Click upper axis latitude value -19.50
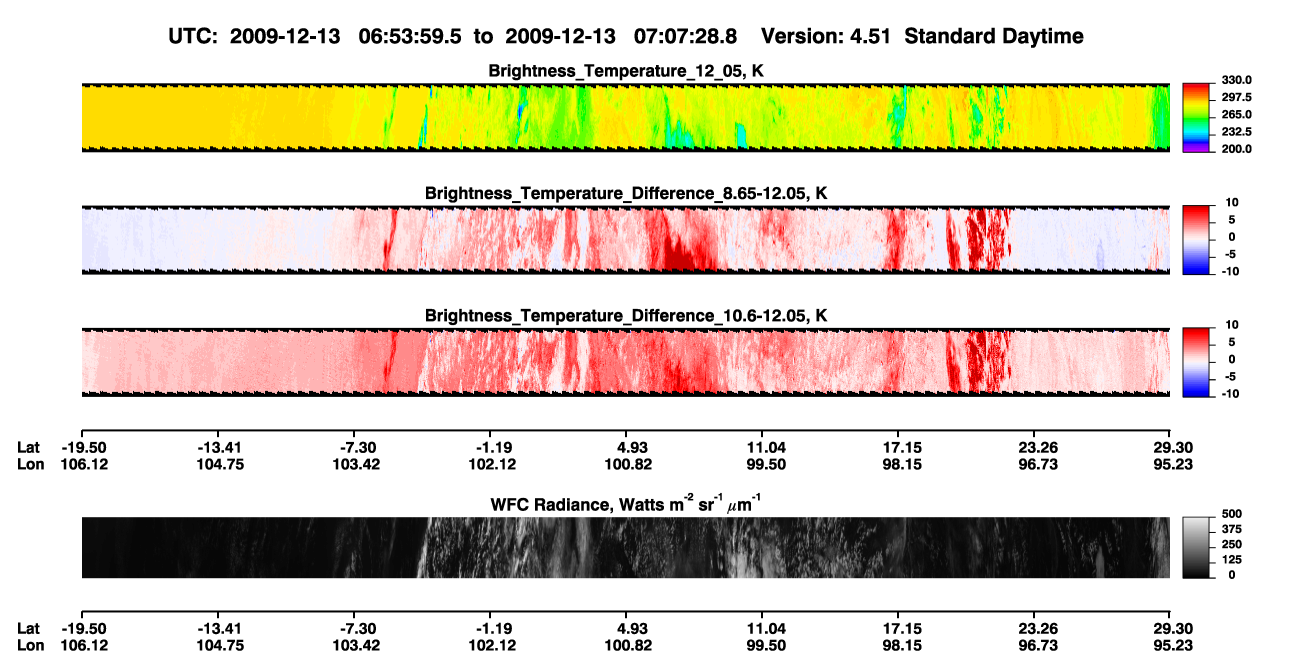The width and height of the screenshot is (1300, 667). (x=85, y=447)
